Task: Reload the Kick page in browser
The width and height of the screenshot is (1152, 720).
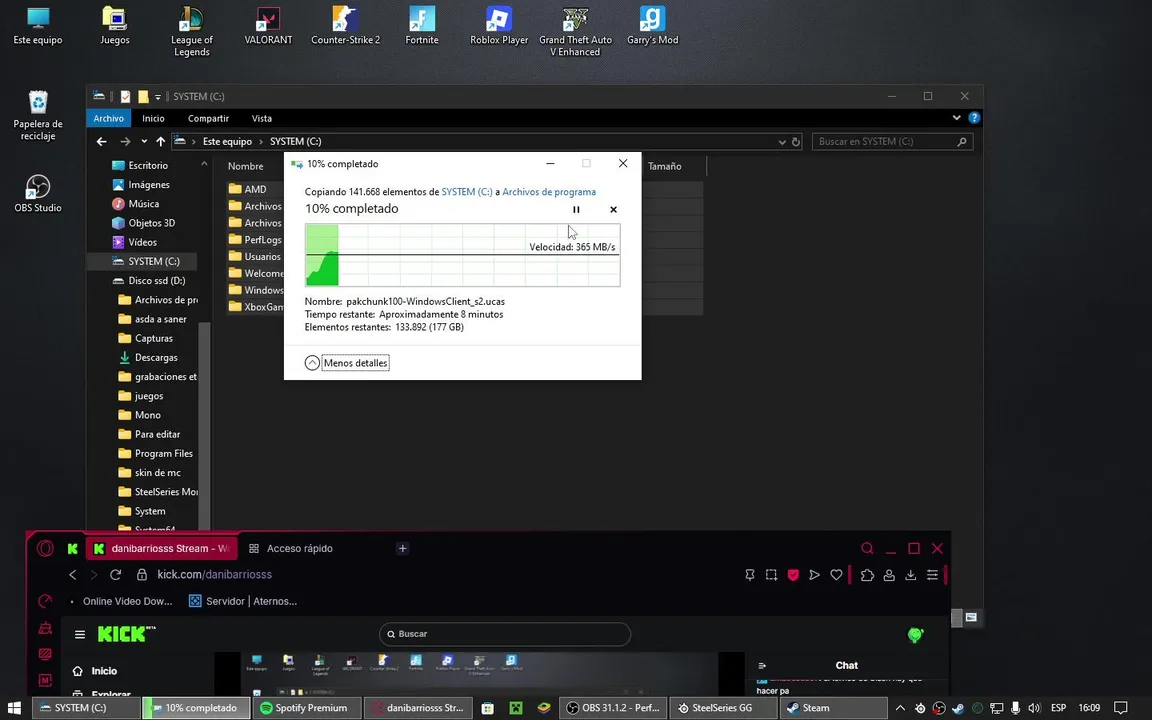Action: click(x=115, y=575)
